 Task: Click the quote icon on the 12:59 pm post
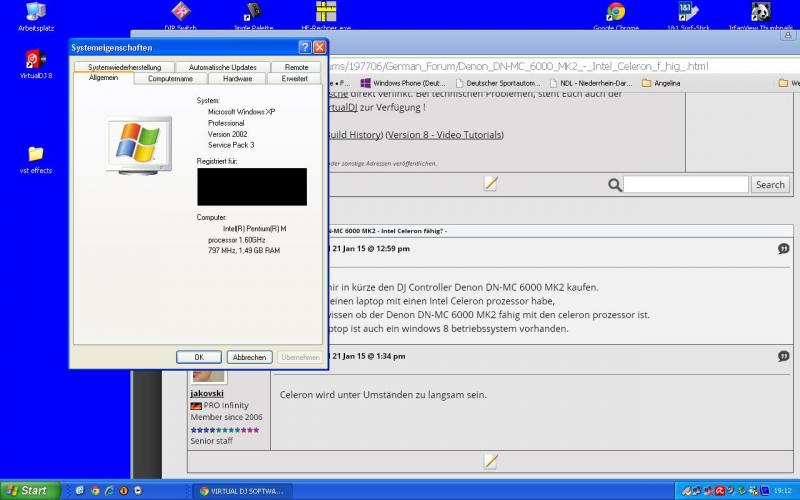(x=783, y=248)
